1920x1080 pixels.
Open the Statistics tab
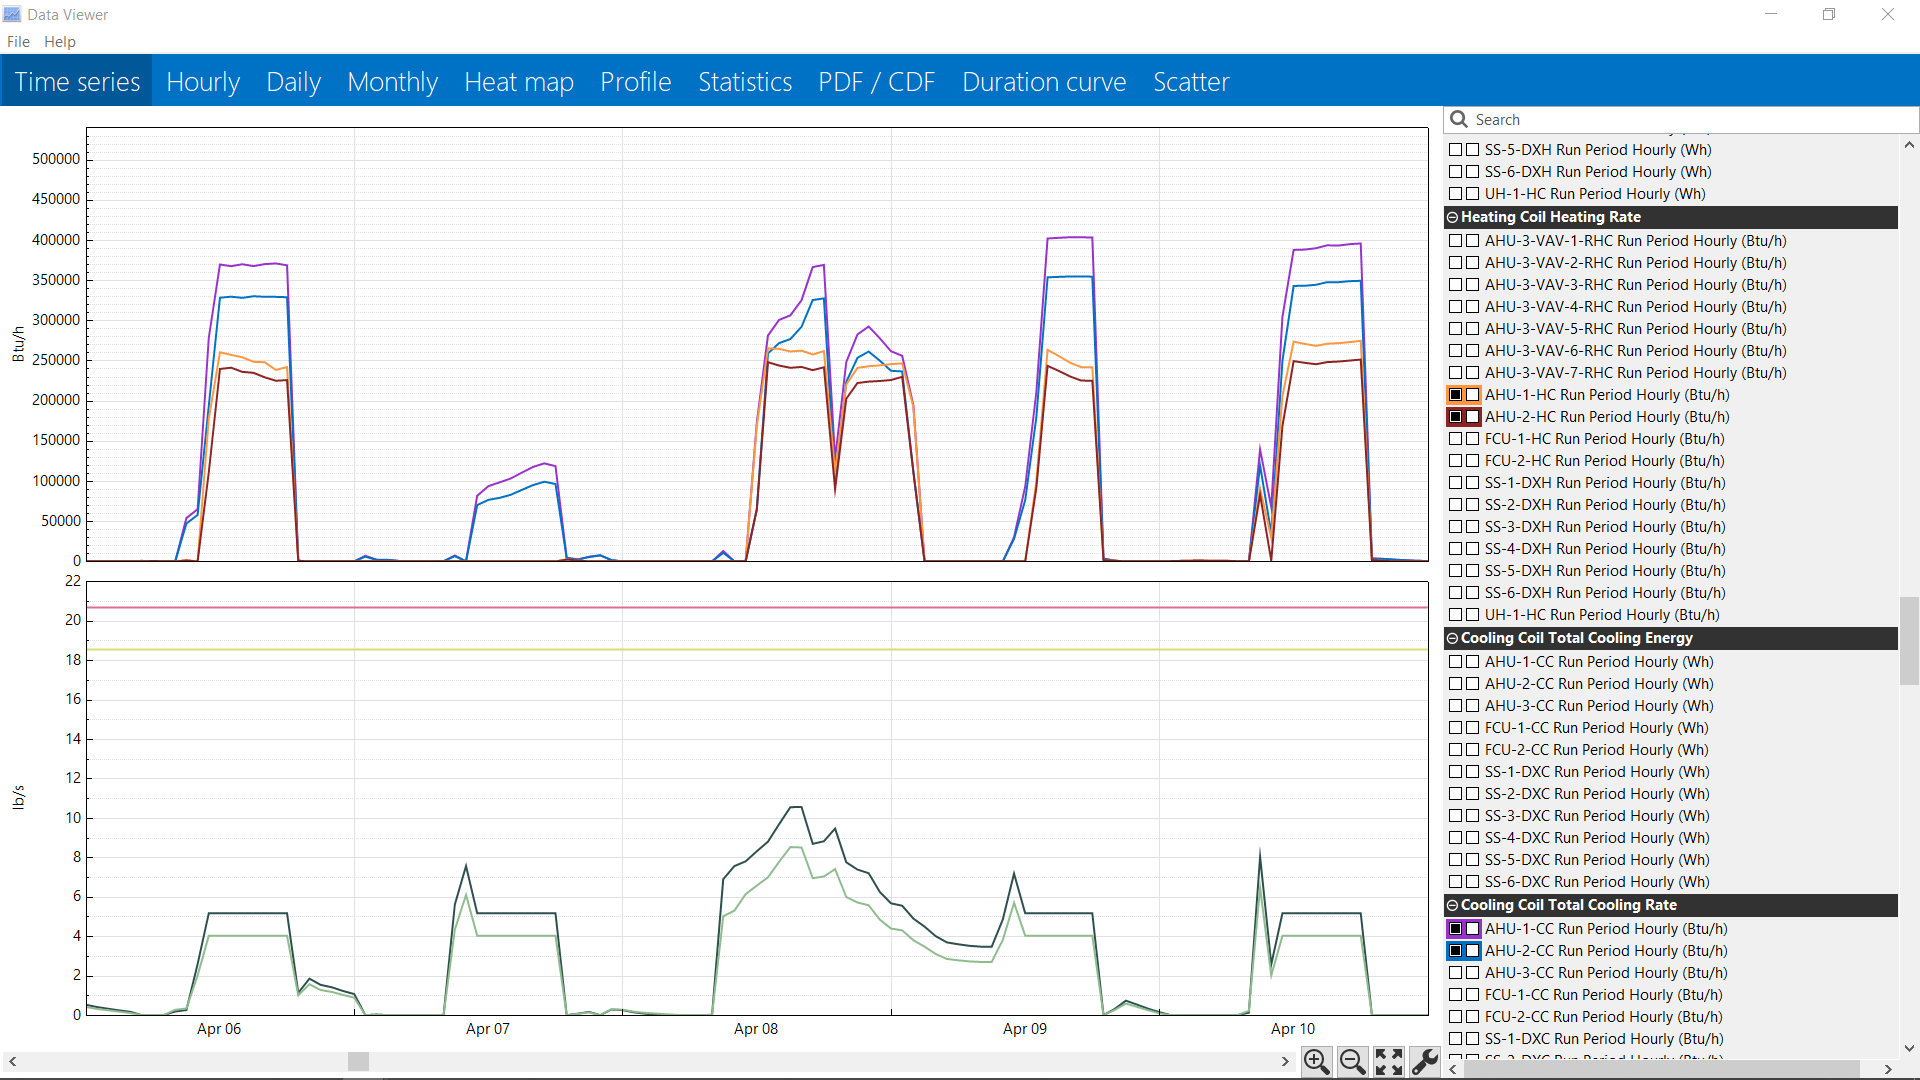click(x=745, y=81)
